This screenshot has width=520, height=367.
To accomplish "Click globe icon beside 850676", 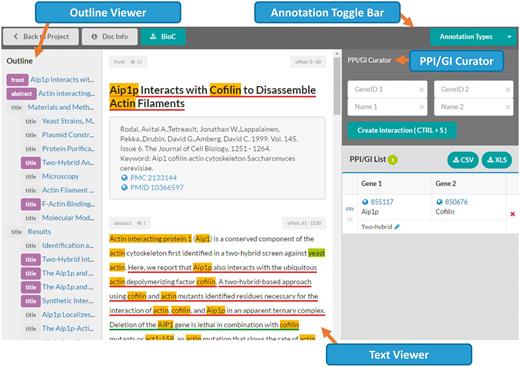I will (x=439, y=202).
